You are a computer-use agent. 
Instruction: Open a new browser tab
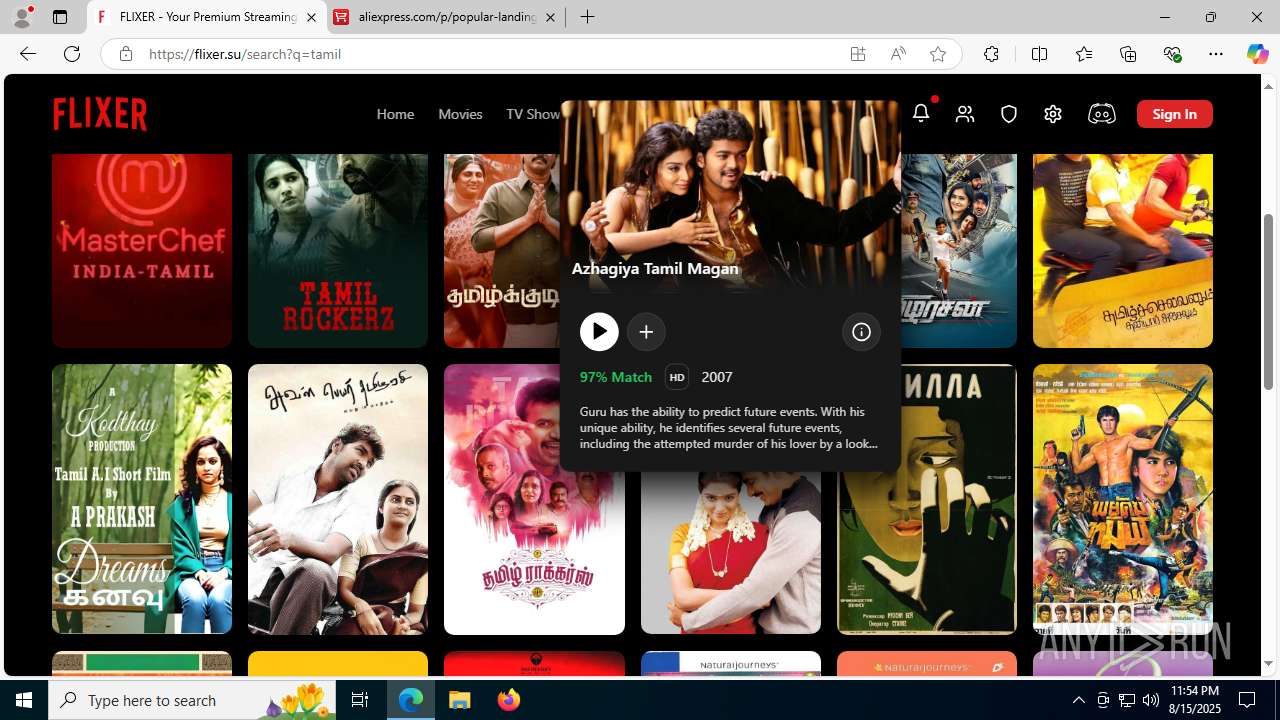pyautogui.click(x=588, y=17)
